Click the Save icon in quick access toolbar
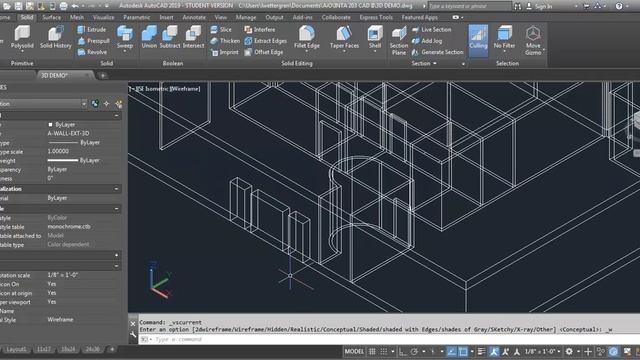Viewport: 640px width, 360px height. 18,6
